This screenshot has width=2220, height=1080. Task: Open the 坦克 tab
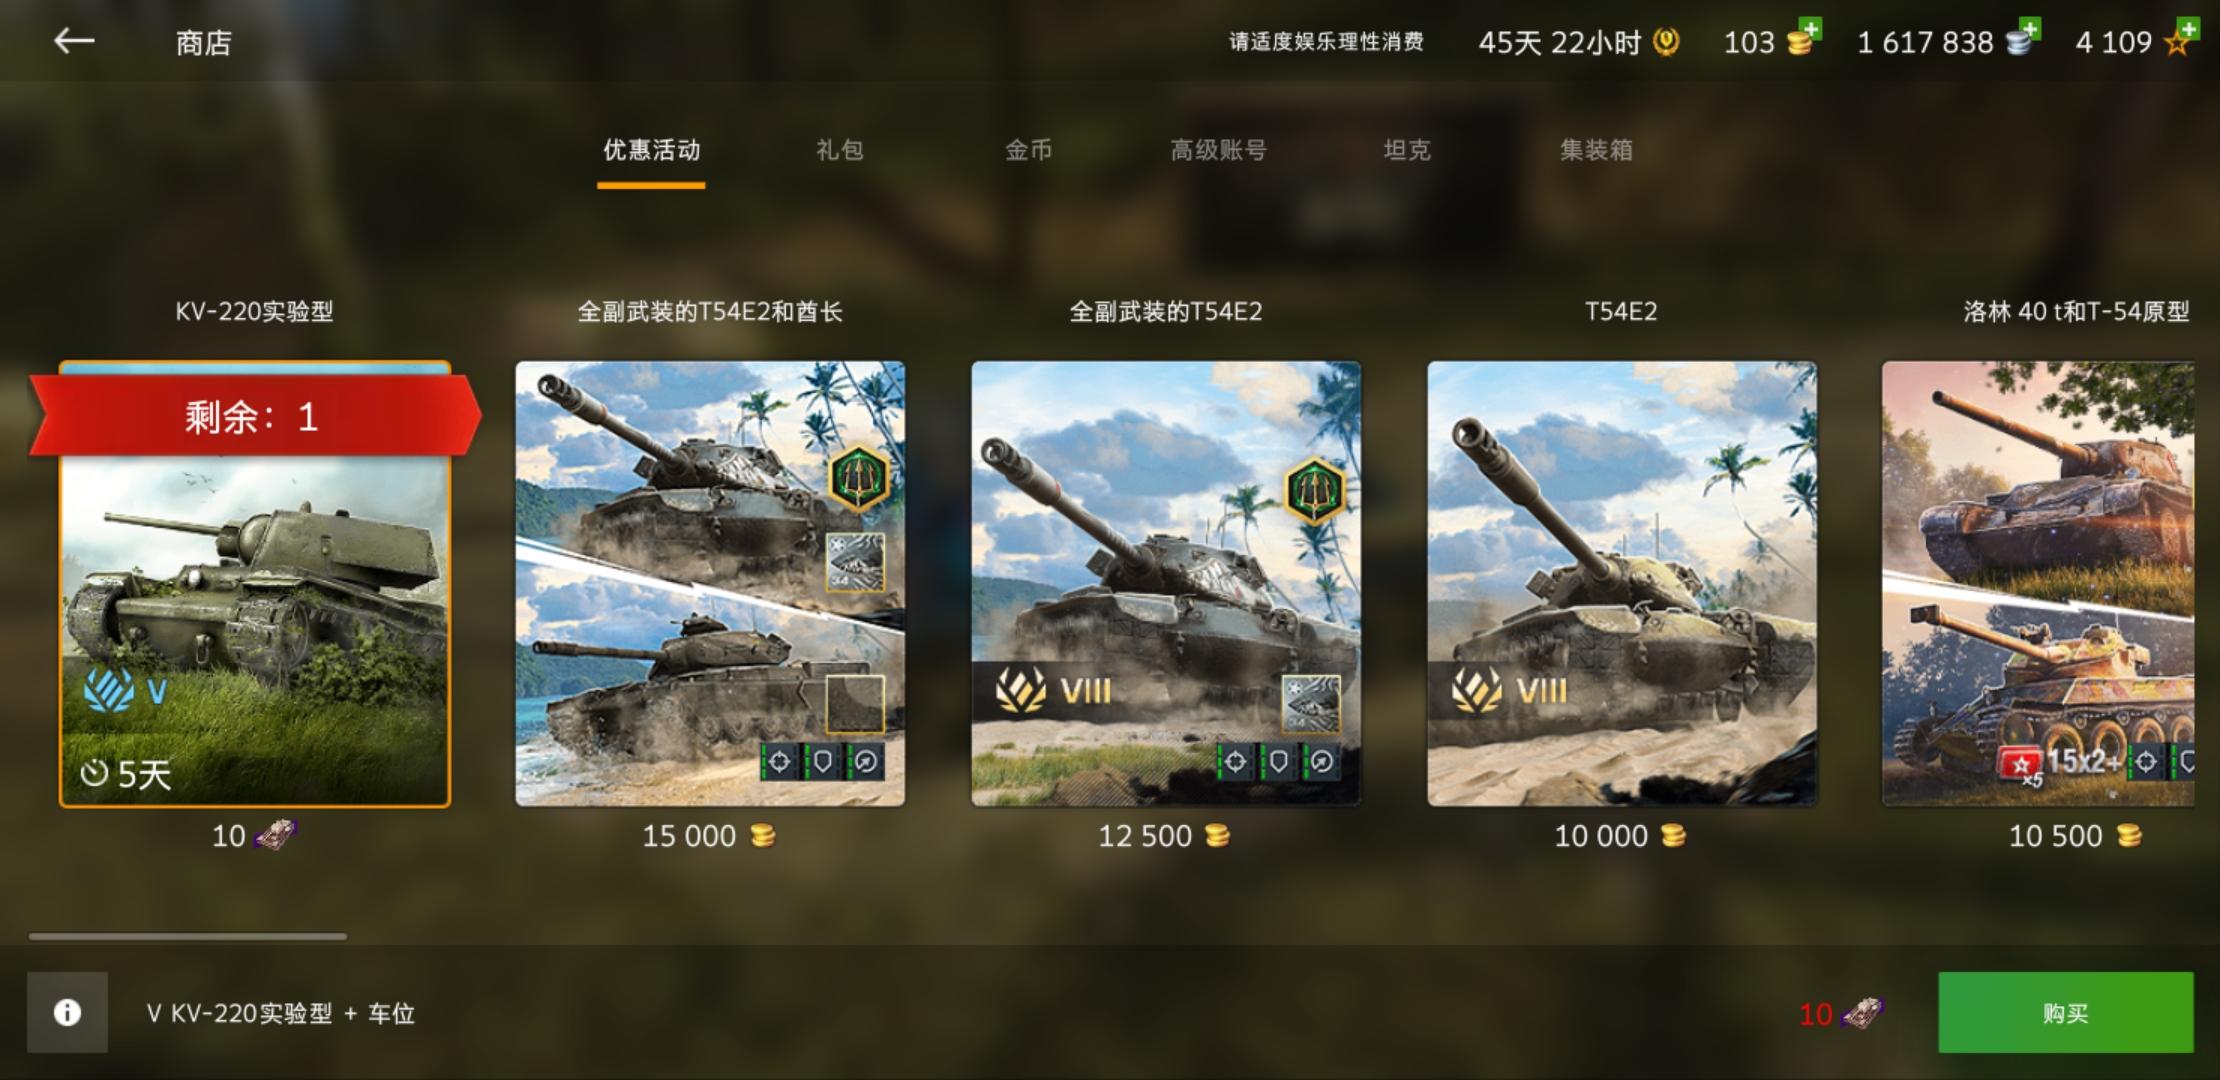point(1407,150)
